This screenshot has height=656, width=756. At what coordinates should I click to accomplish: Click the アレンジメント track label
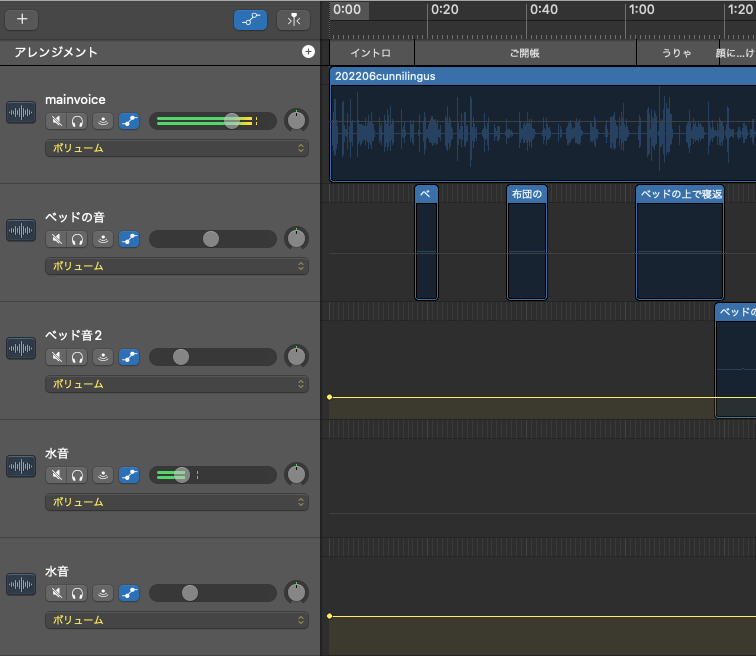pyautogui.click(x=56, y=52)
